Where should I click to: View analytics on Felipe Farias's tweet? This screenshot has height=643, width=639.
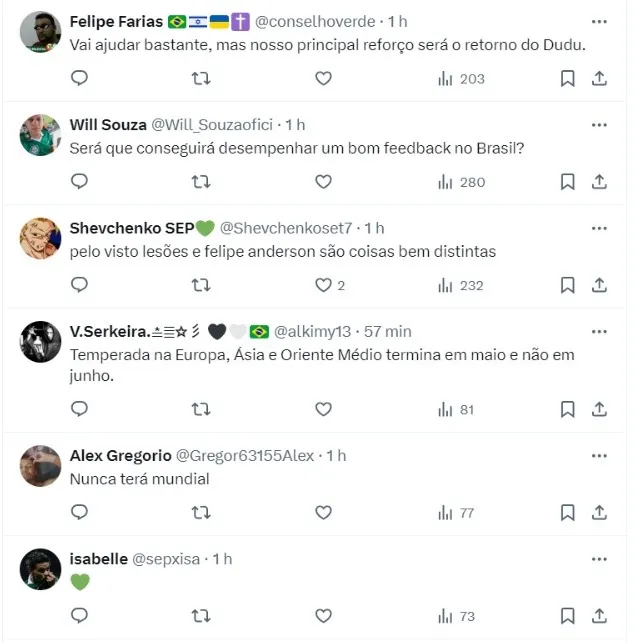click(461, 78)
